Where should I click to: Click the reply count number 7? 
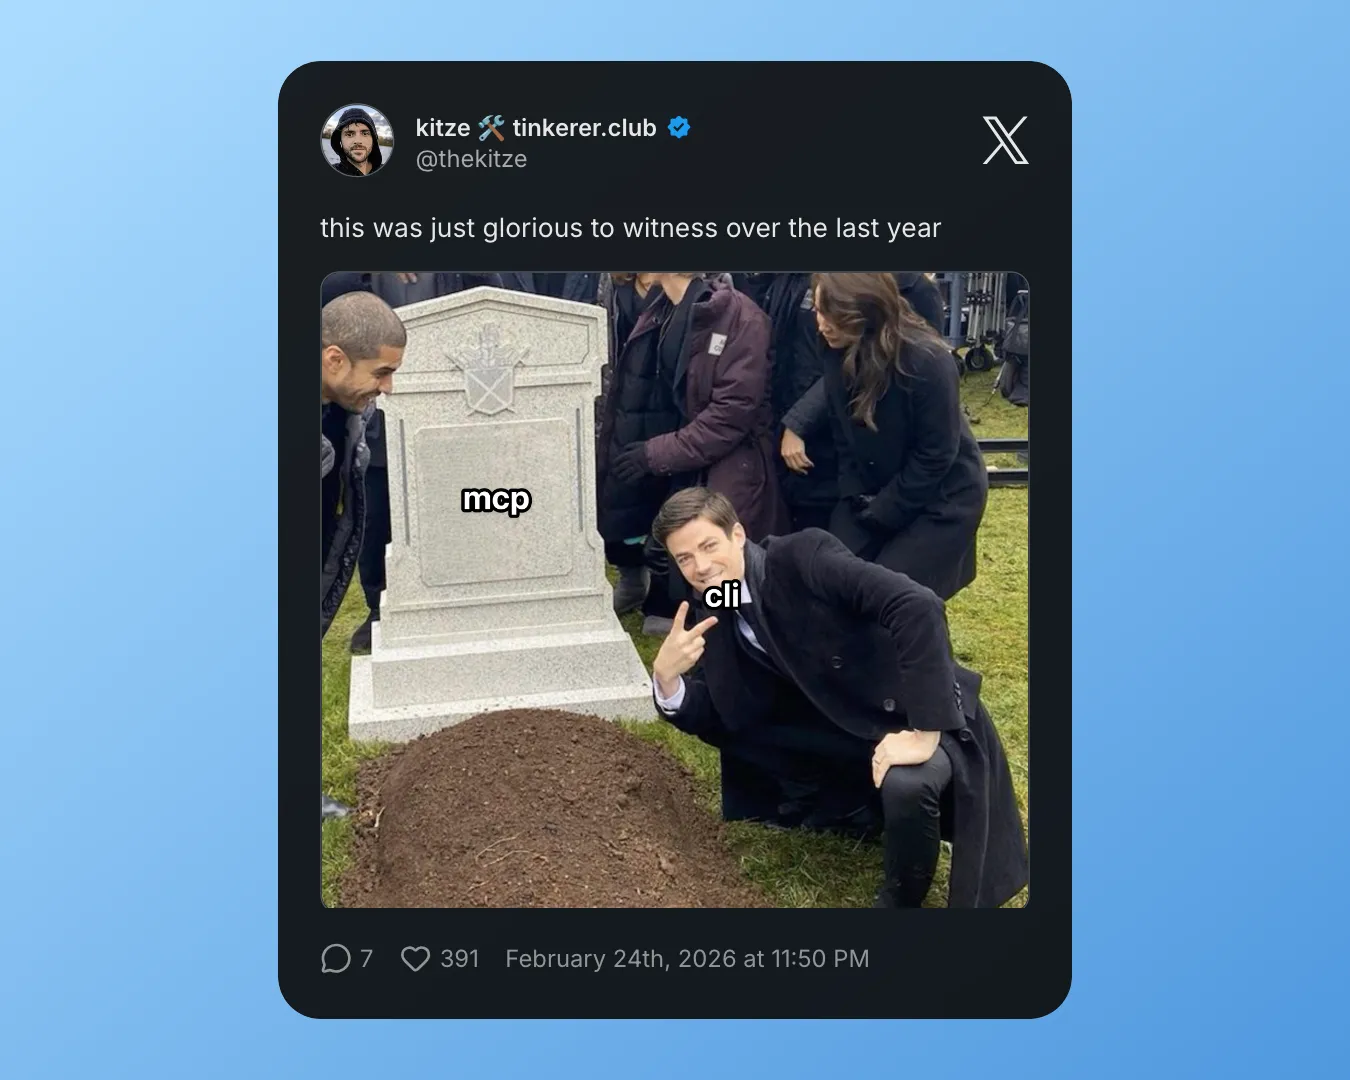tap(366, 959)
